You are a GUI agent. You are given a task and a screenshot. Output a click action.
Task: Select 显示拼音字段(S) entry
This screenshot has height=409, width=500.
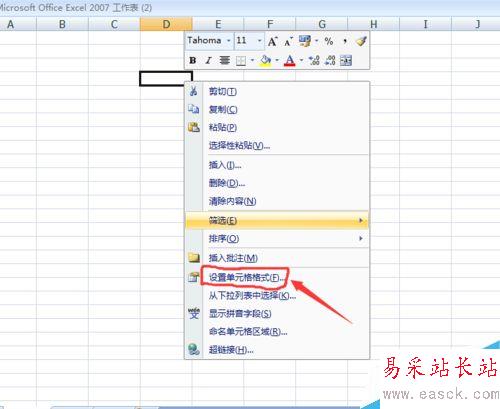pos(277,313)
